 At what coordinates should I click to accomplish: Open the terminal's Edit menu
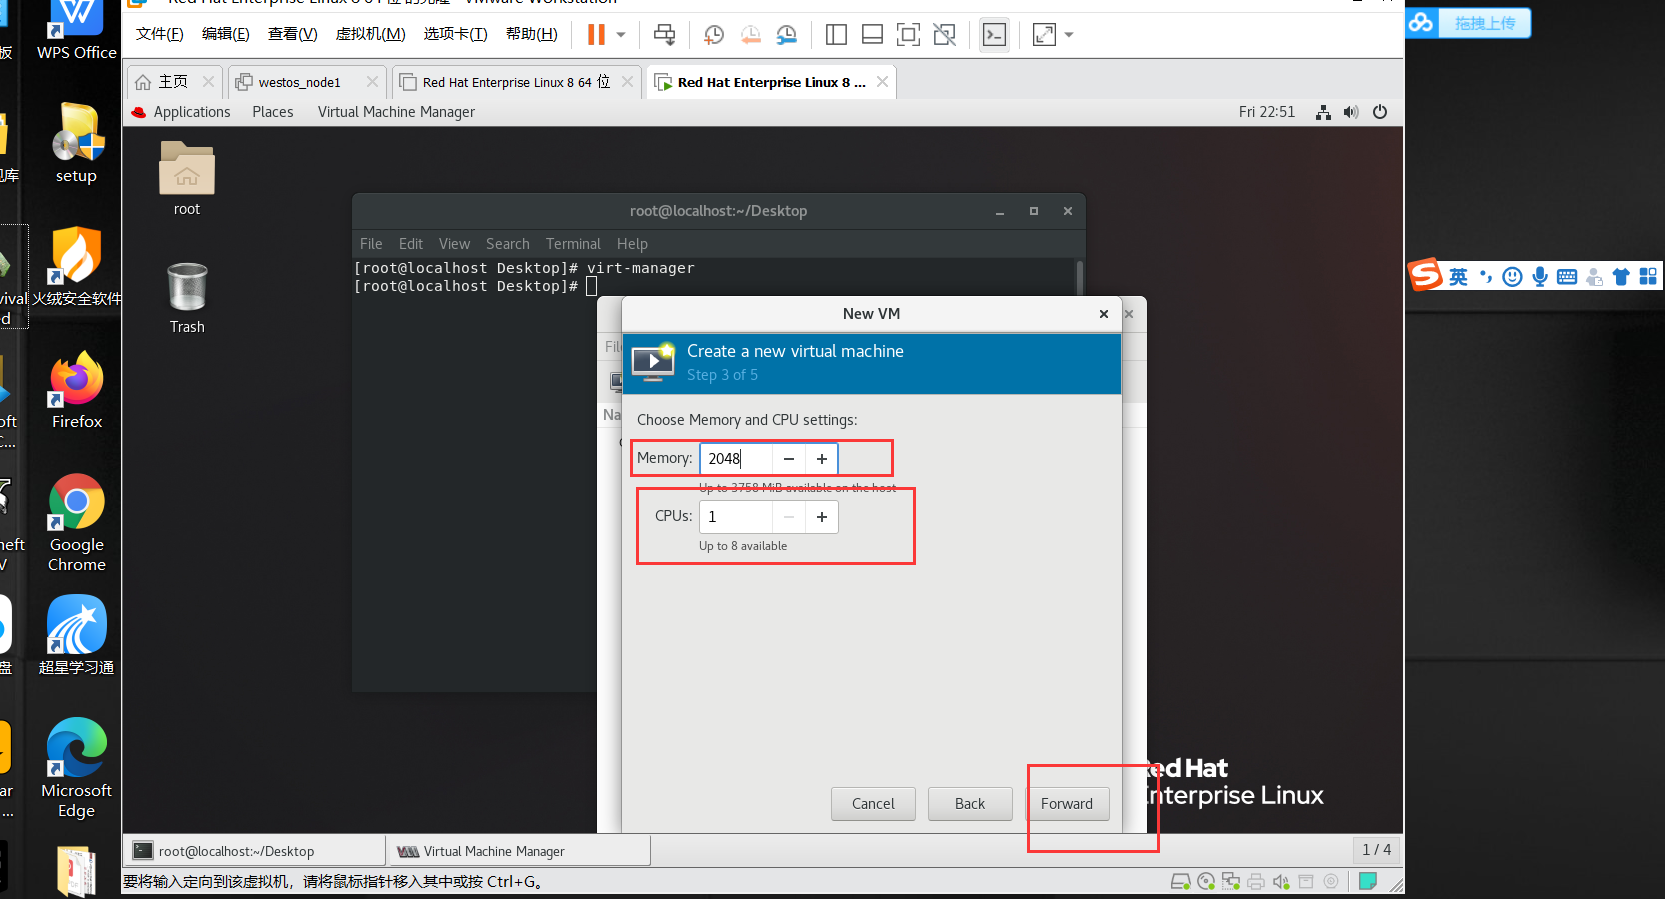click(411, 244)
